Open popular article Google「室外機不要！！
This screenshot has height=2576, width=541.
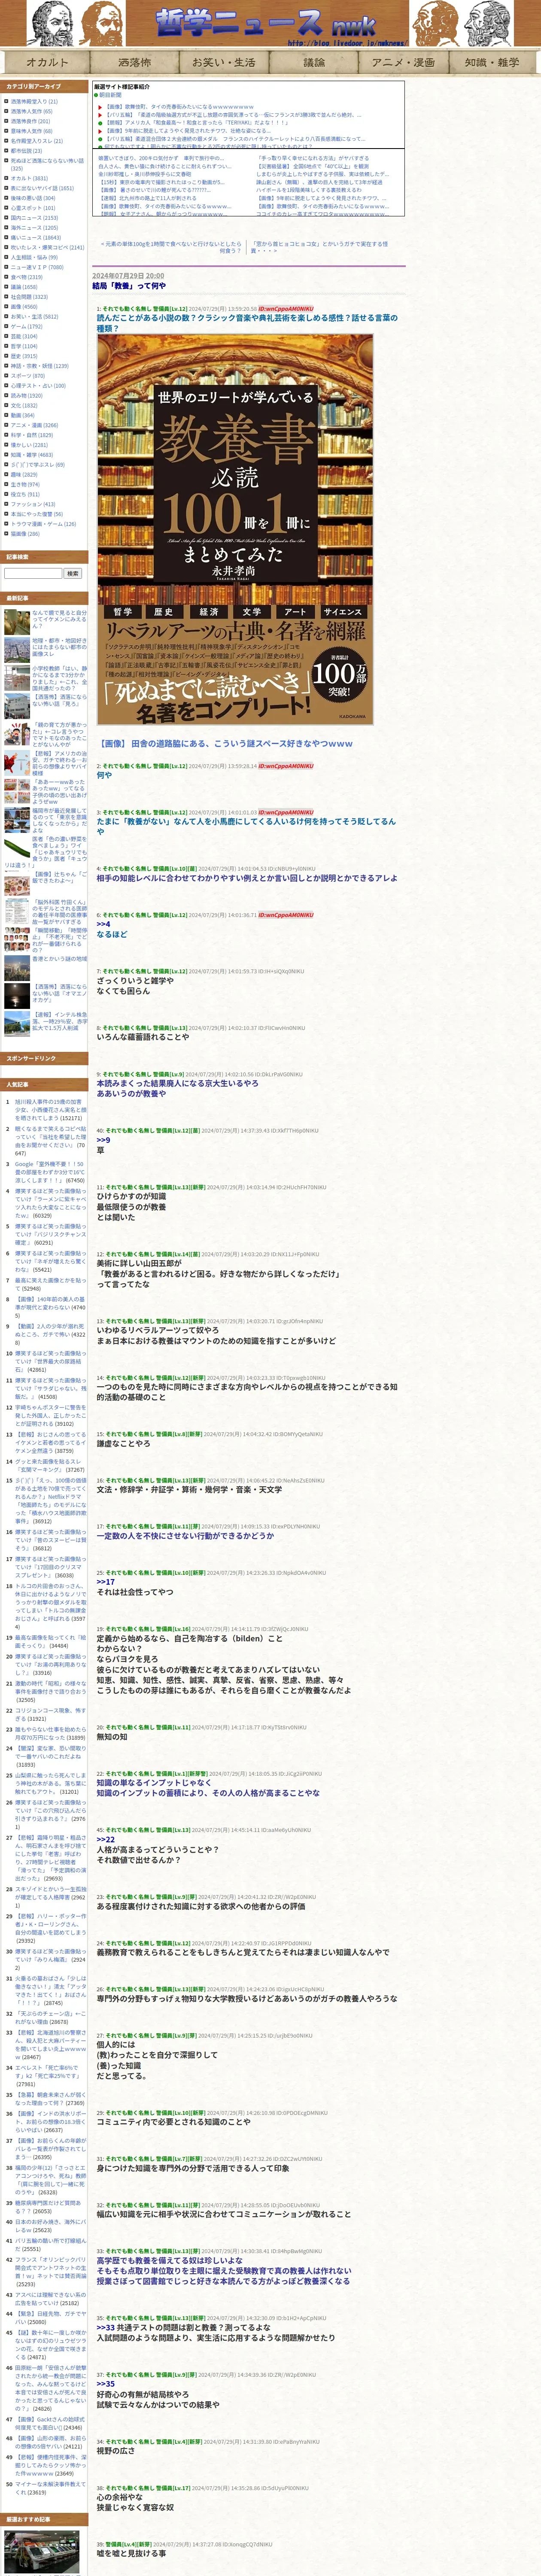click(x=50, y=1173)
